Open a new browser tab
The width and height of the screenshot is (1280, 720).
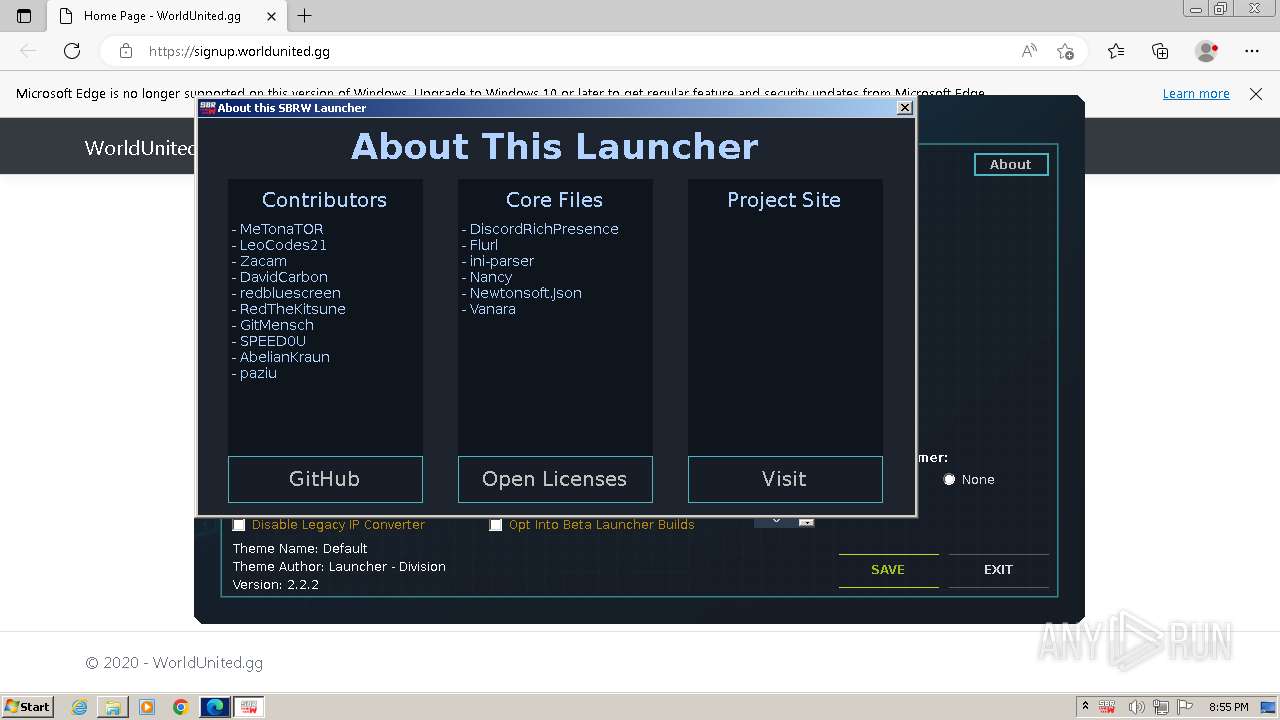[x=305, y=16]
